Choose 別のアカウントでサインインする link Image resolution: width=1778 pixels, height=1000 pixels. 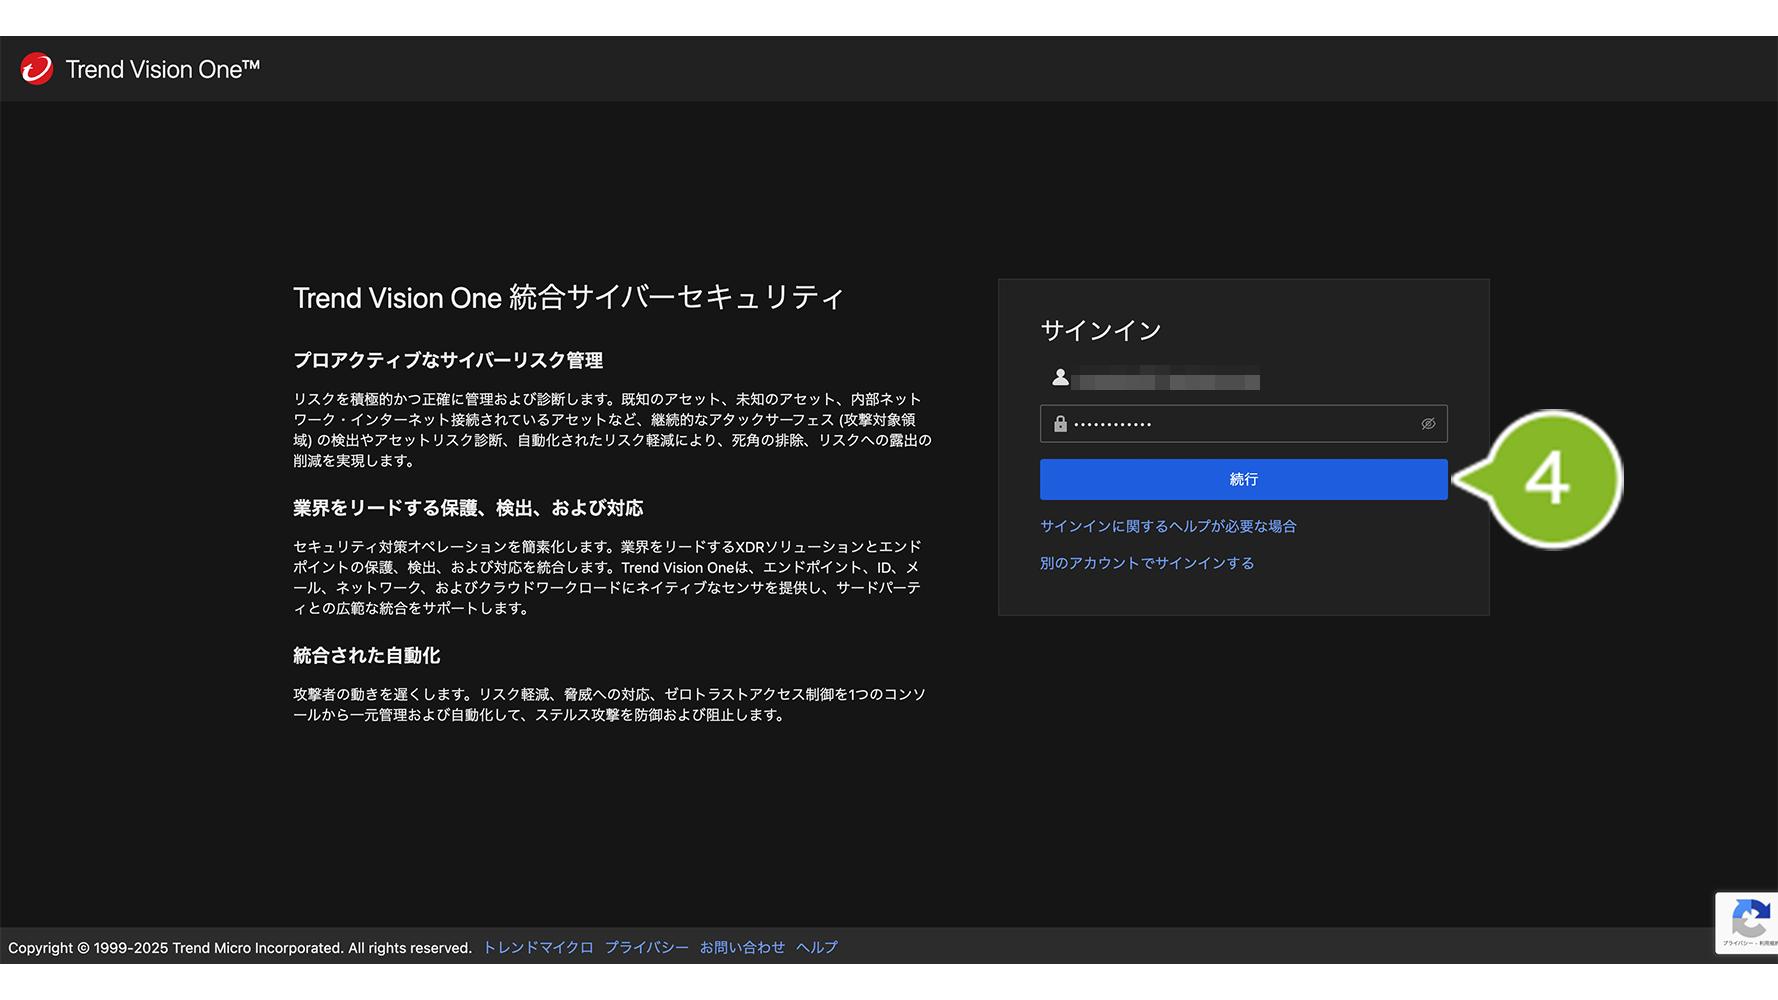[1146, 563]
